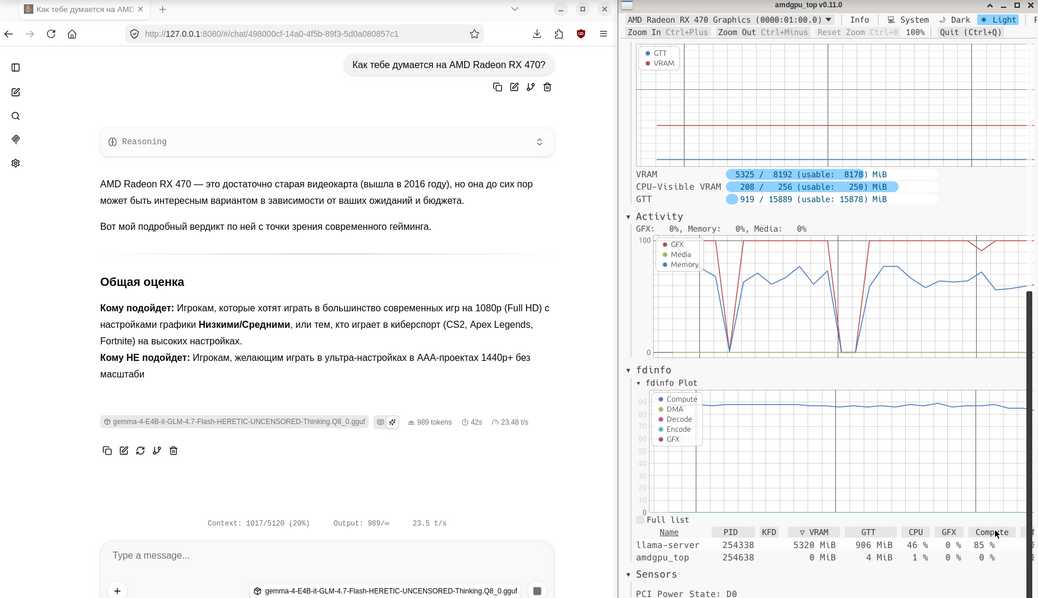Go back in browser history

(9, 34)
